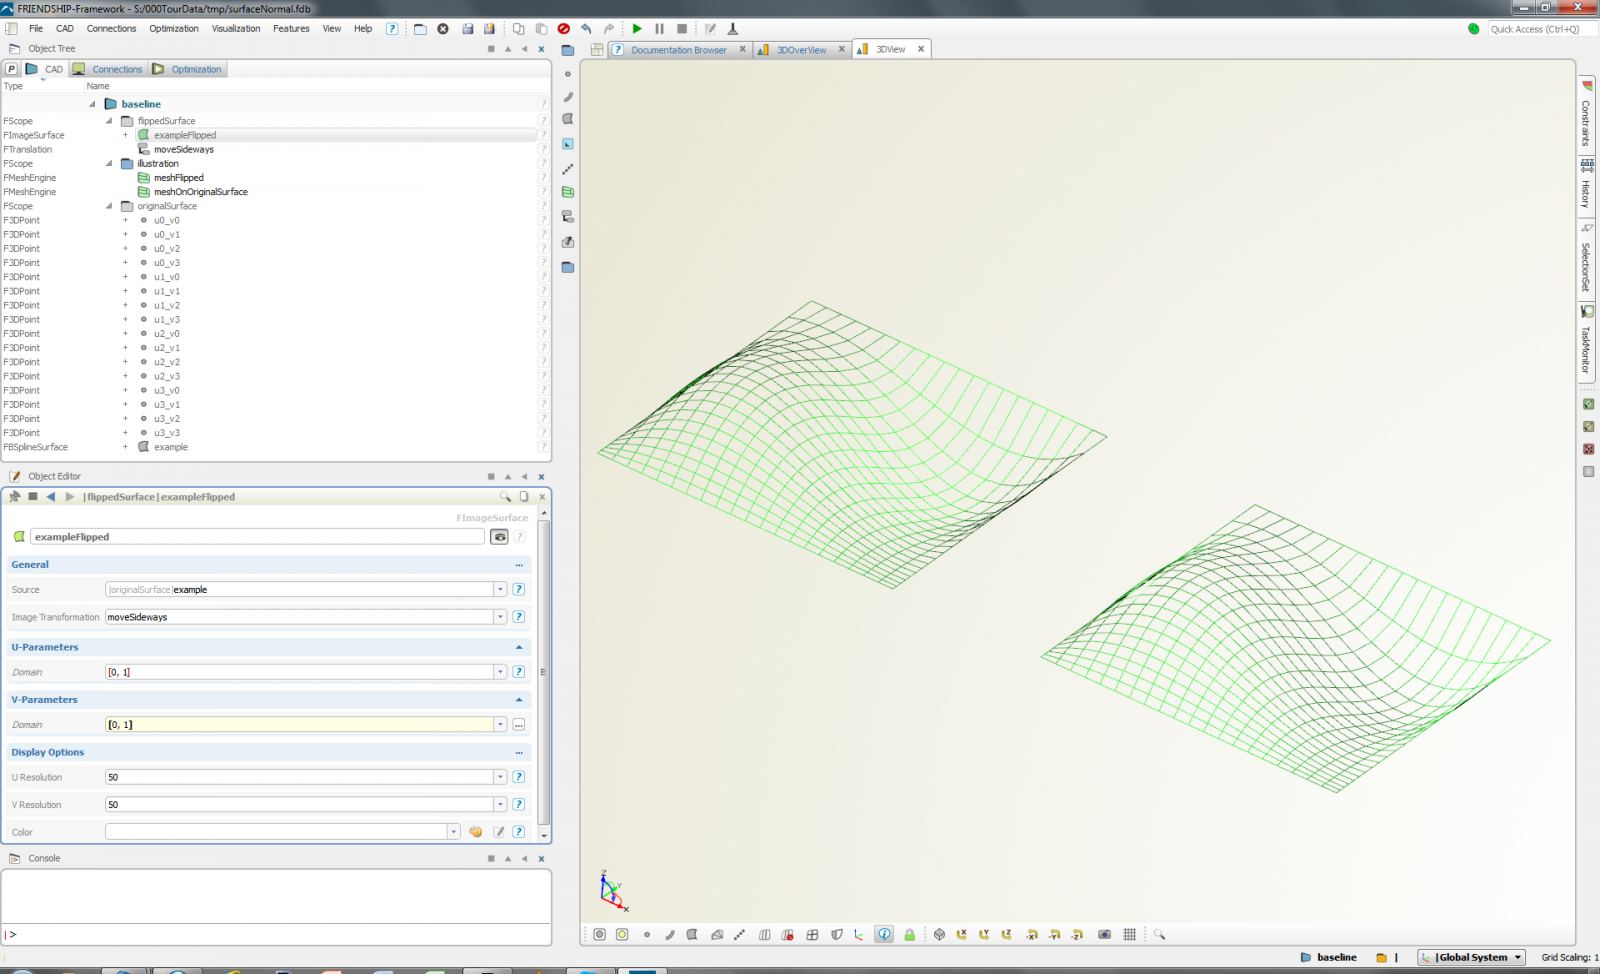
Task: Collapse the originalSurface scope in tree
Action: (x=109, y=206)
